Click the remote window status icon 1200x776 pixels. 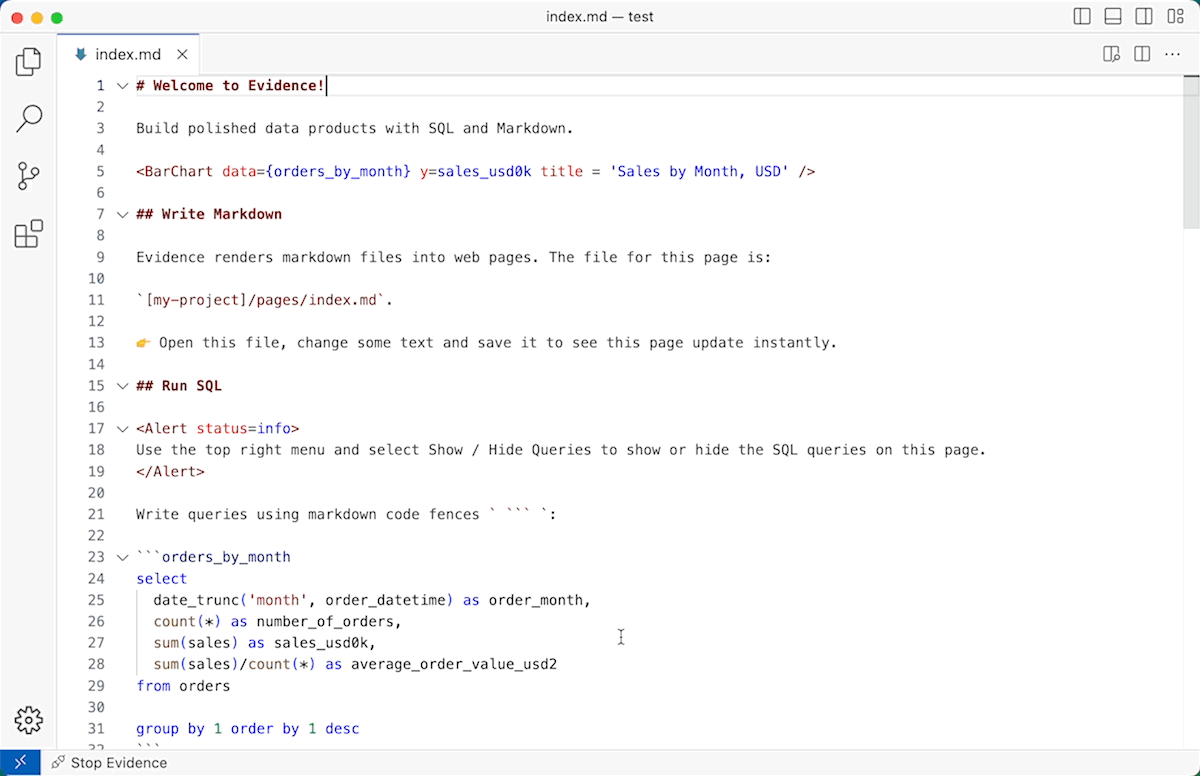(20, 763)
